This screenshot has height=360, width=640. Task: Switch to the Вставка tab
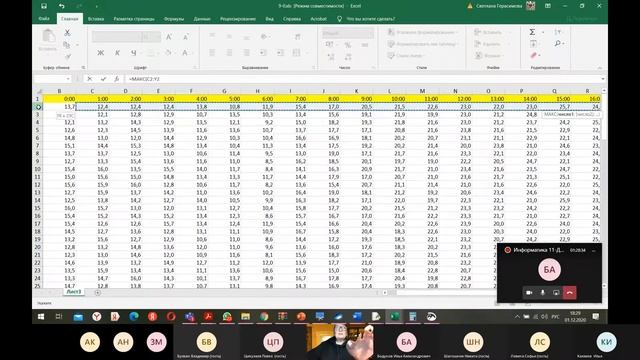click(x=96, y=19)
